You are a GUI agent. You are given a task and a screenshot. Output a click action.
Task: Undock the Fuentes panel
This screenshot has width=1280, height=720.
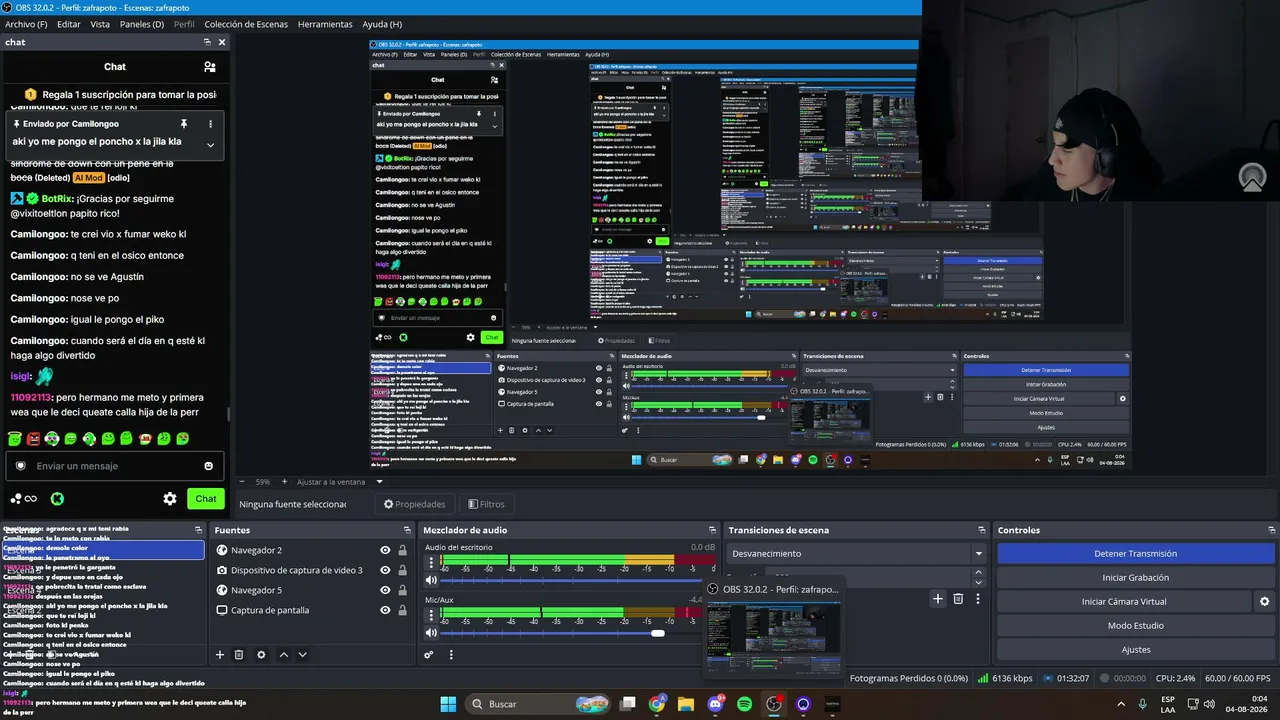(407, 530)
